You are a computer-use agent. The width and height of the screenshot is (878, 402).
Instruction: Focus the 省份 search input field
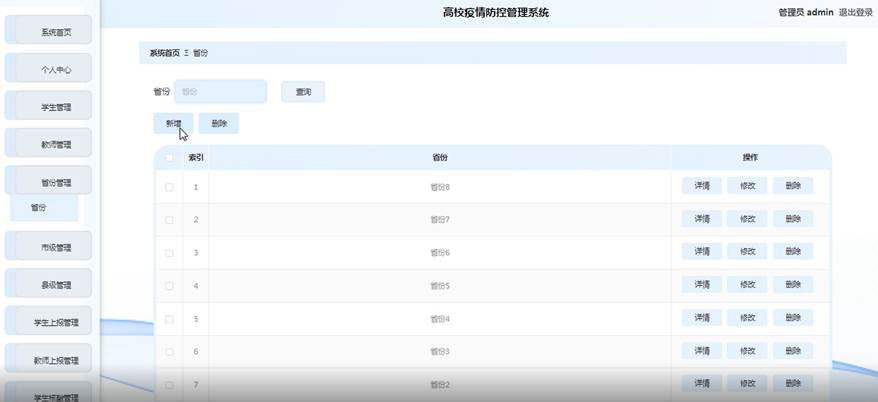pos(221,92)
